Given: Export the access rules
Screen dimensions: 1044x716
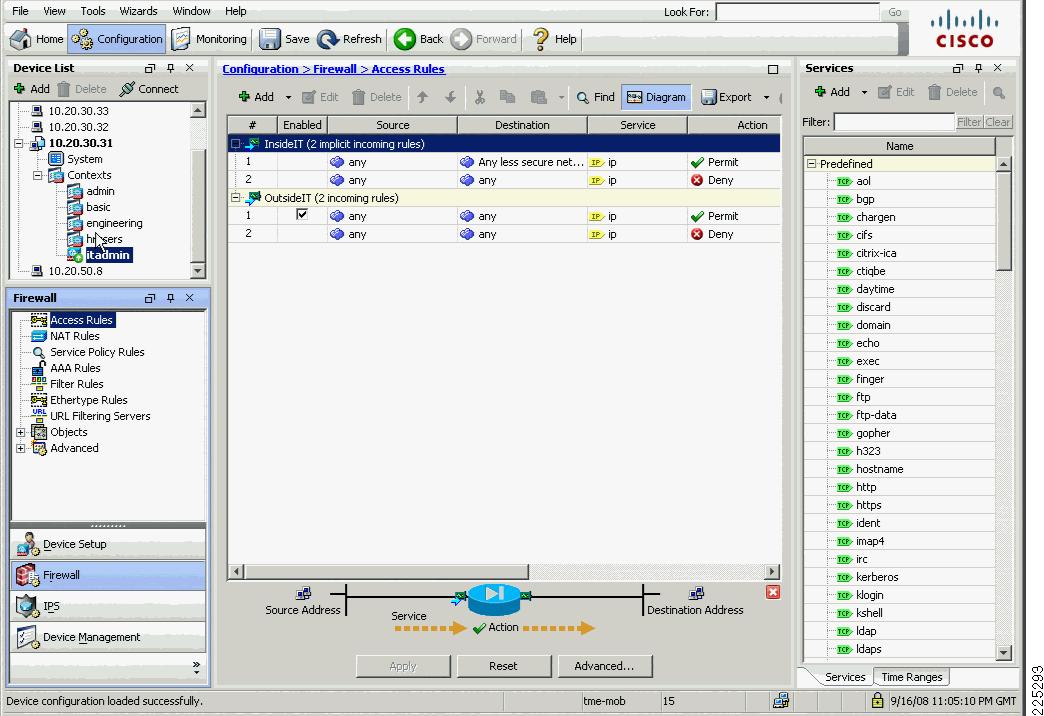Looking at the screenshot, I should [x=729, y=97].
